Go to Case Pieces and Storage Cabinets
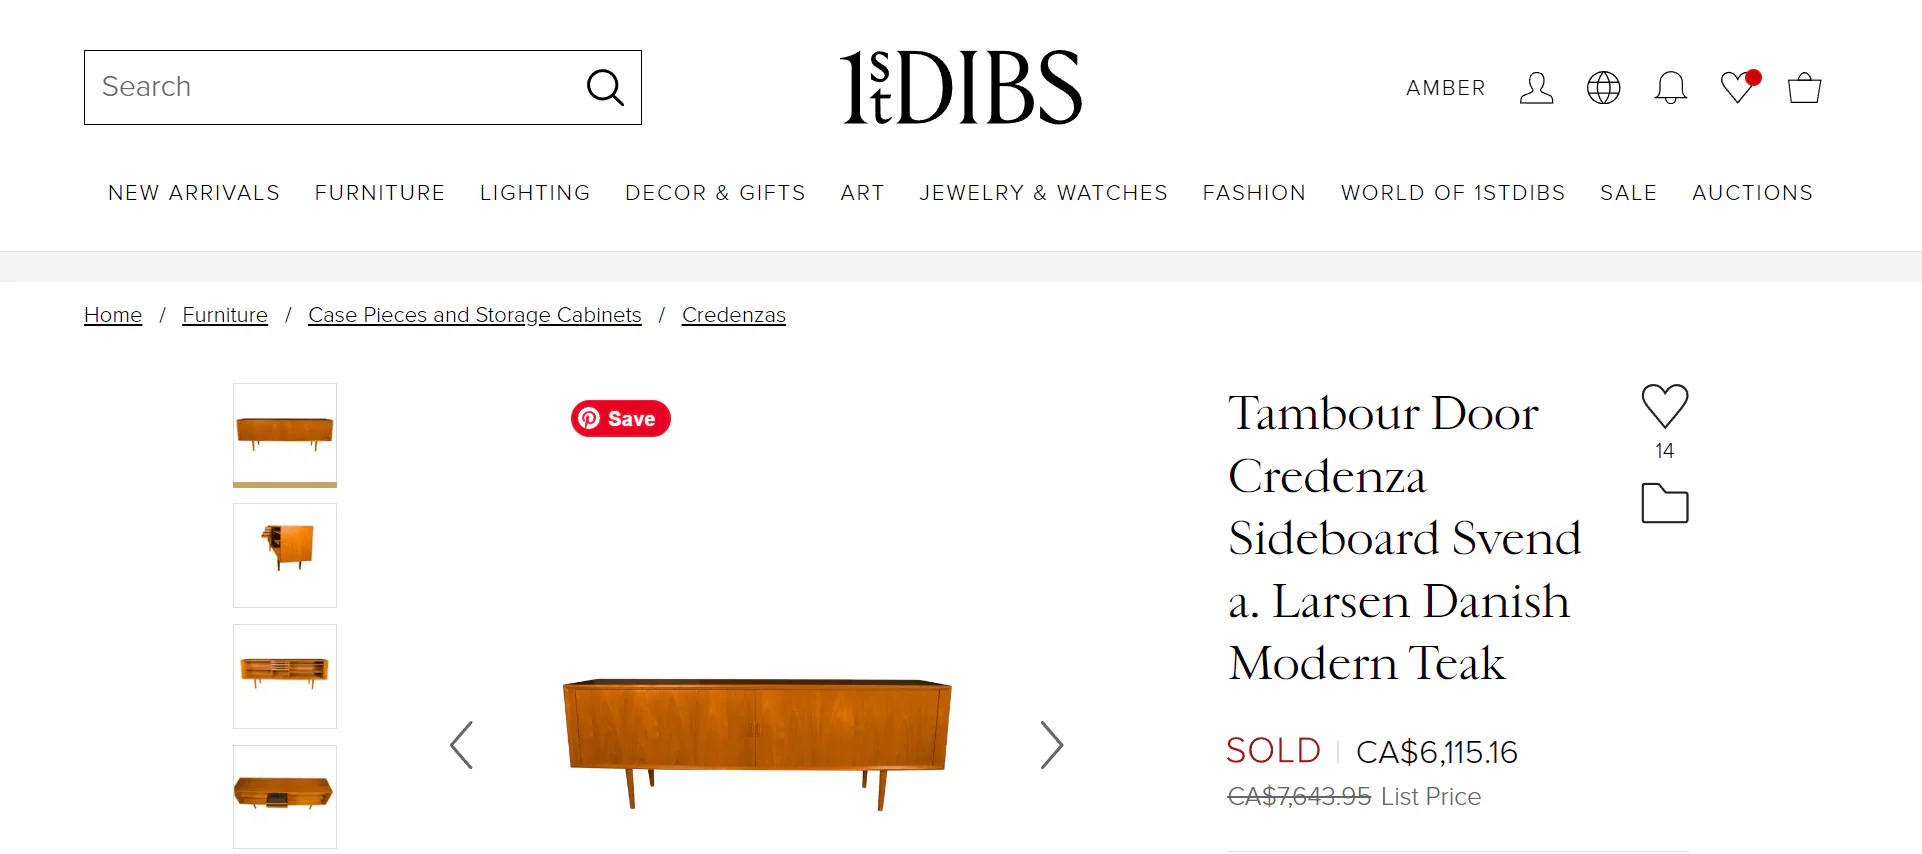The height and width of the screenshot is (854, 1922). click(x=475, y=315)
